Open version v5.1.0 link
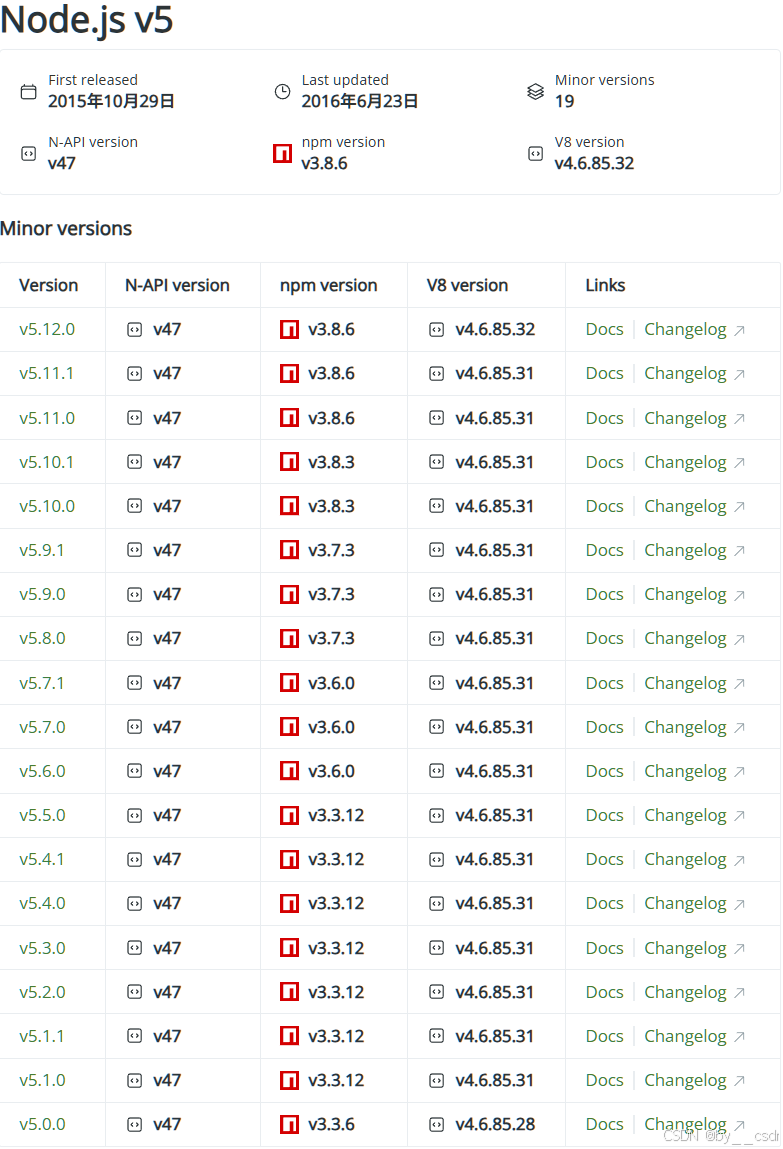 (42, 1080)
